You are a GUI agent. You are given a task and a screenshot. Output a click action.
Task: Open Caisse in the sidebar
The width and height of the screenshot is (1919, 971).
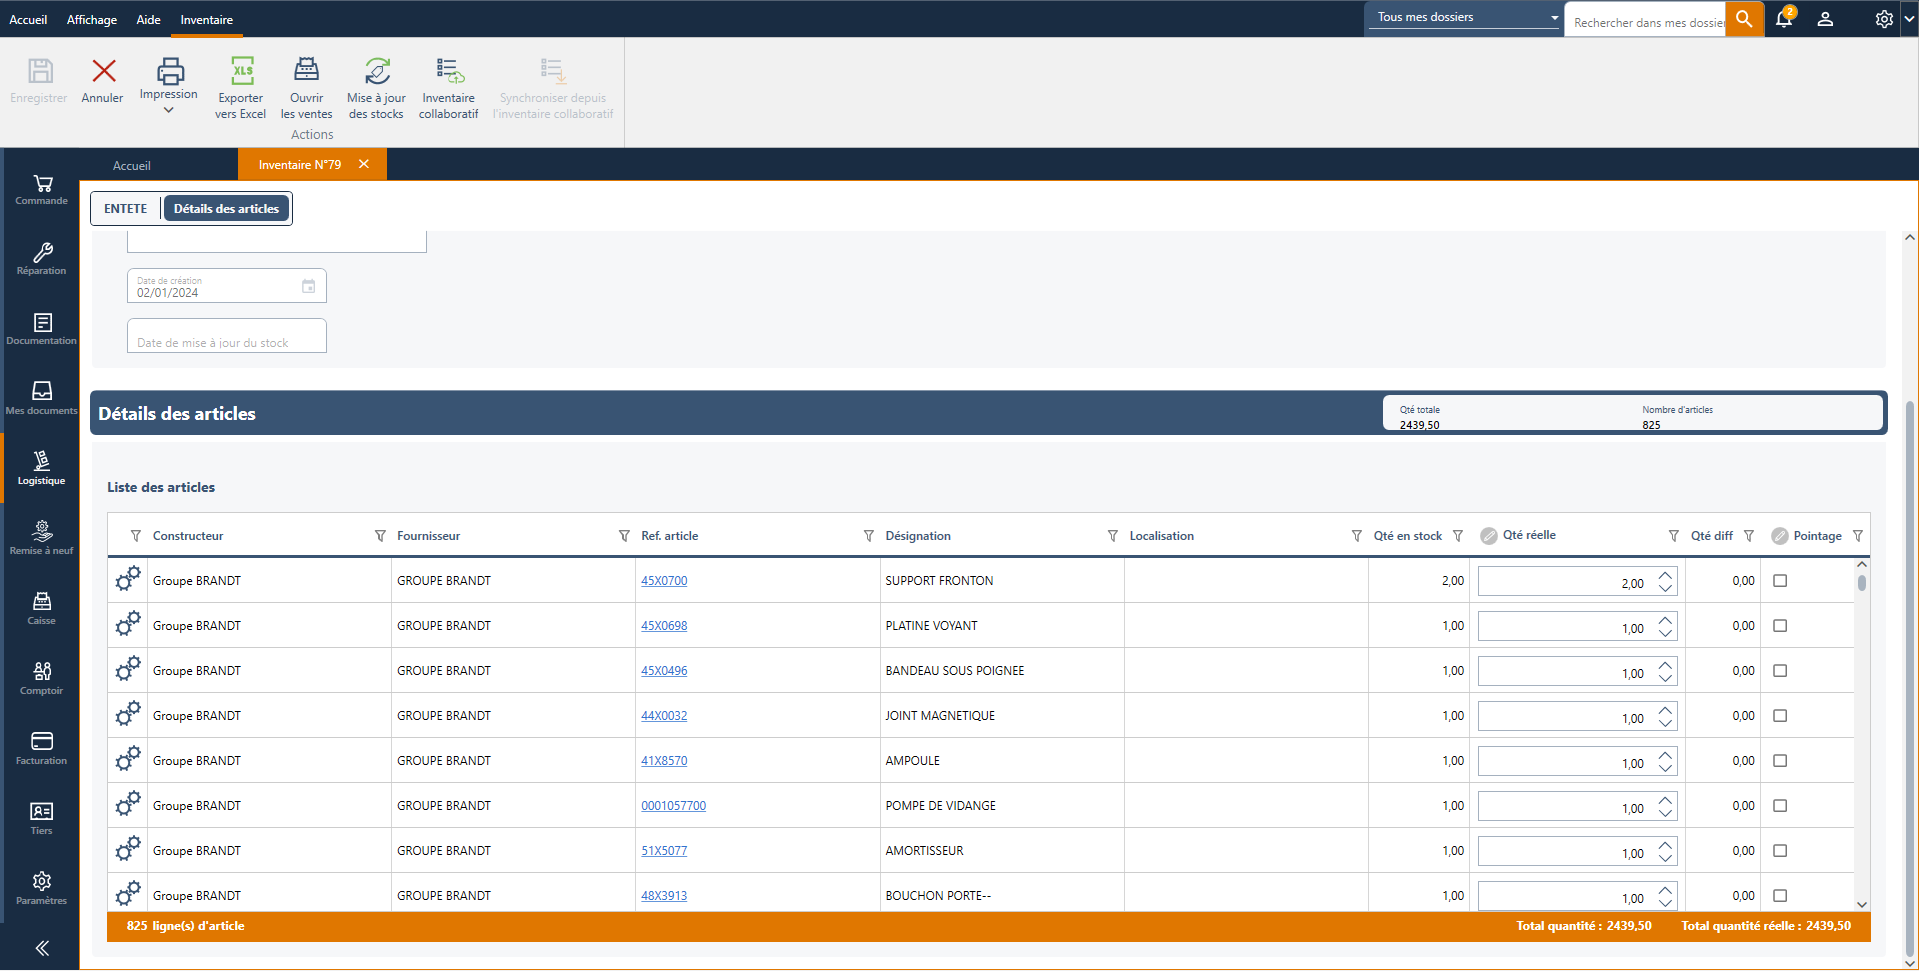tap(42, 609)
